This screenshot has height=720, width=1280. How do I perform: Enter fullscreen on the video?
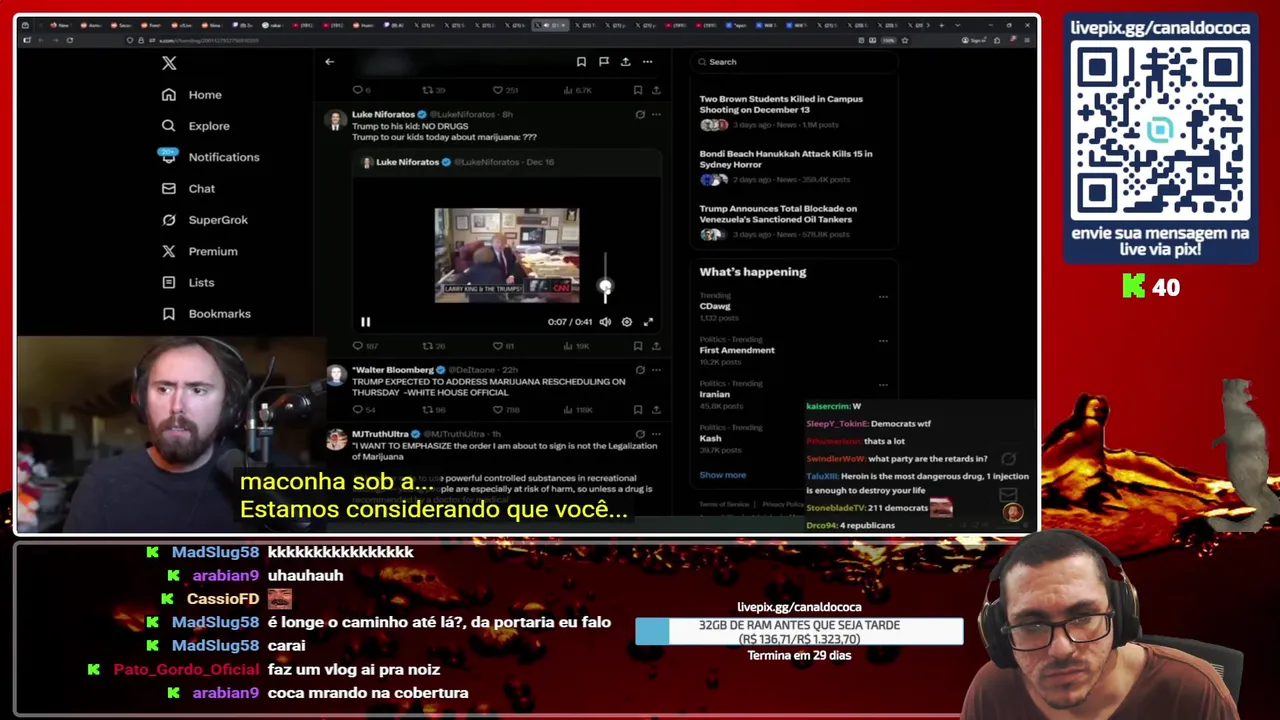(x=648, y=322)
